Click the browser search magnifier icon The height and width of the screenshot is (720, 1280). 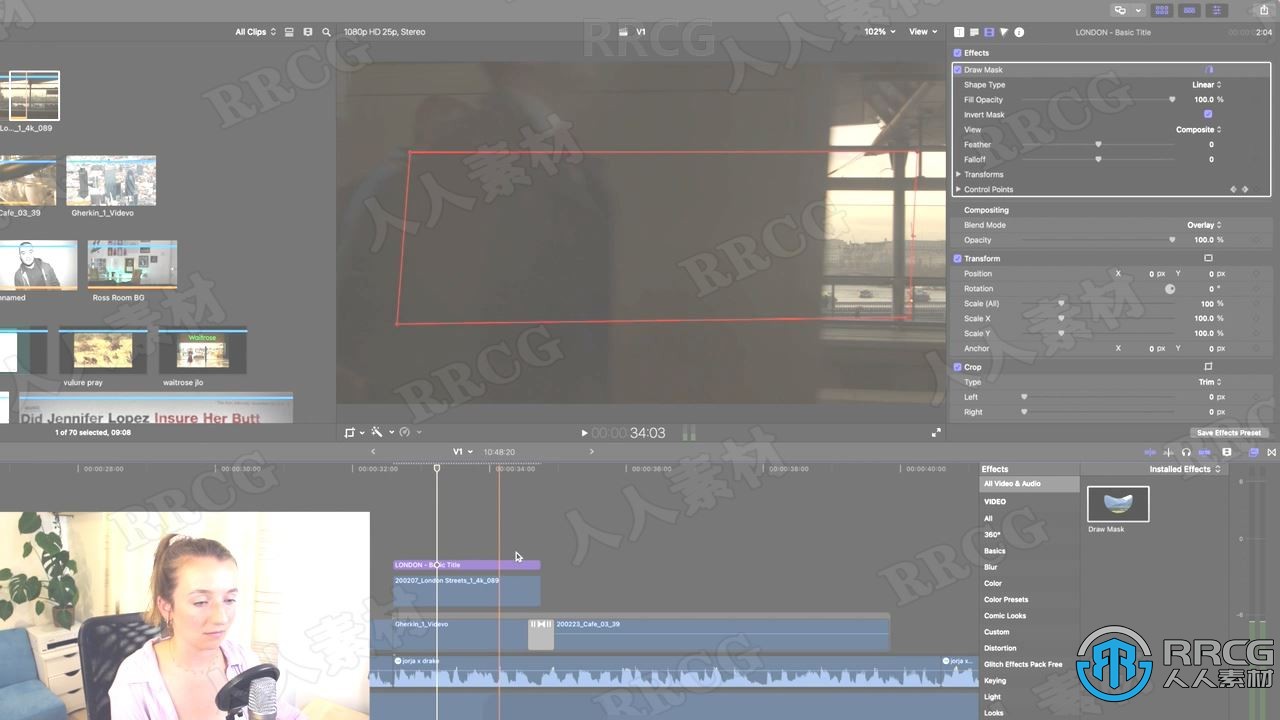tap(326, 32)
